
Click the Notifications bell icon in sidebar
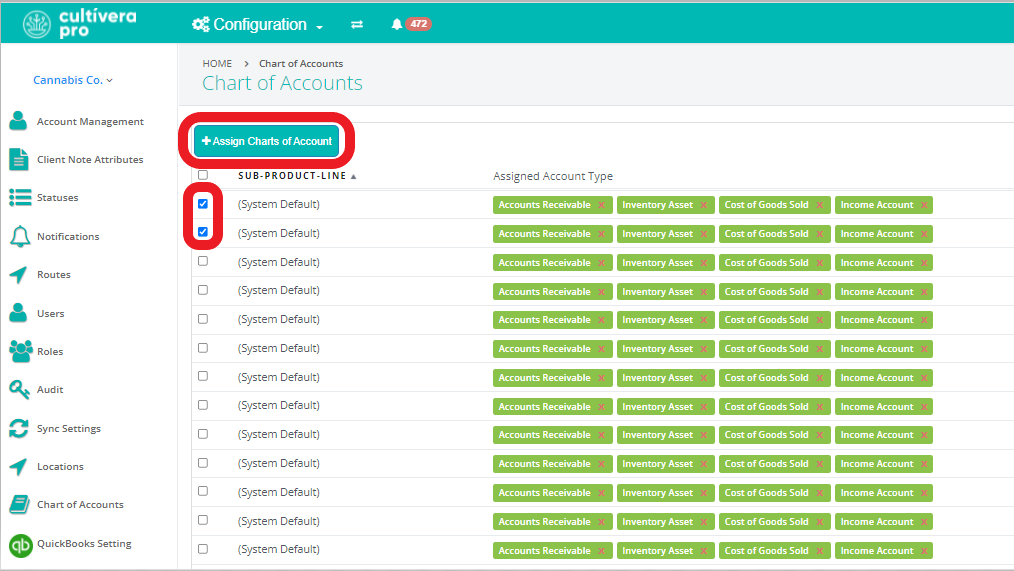click(20, 236)
